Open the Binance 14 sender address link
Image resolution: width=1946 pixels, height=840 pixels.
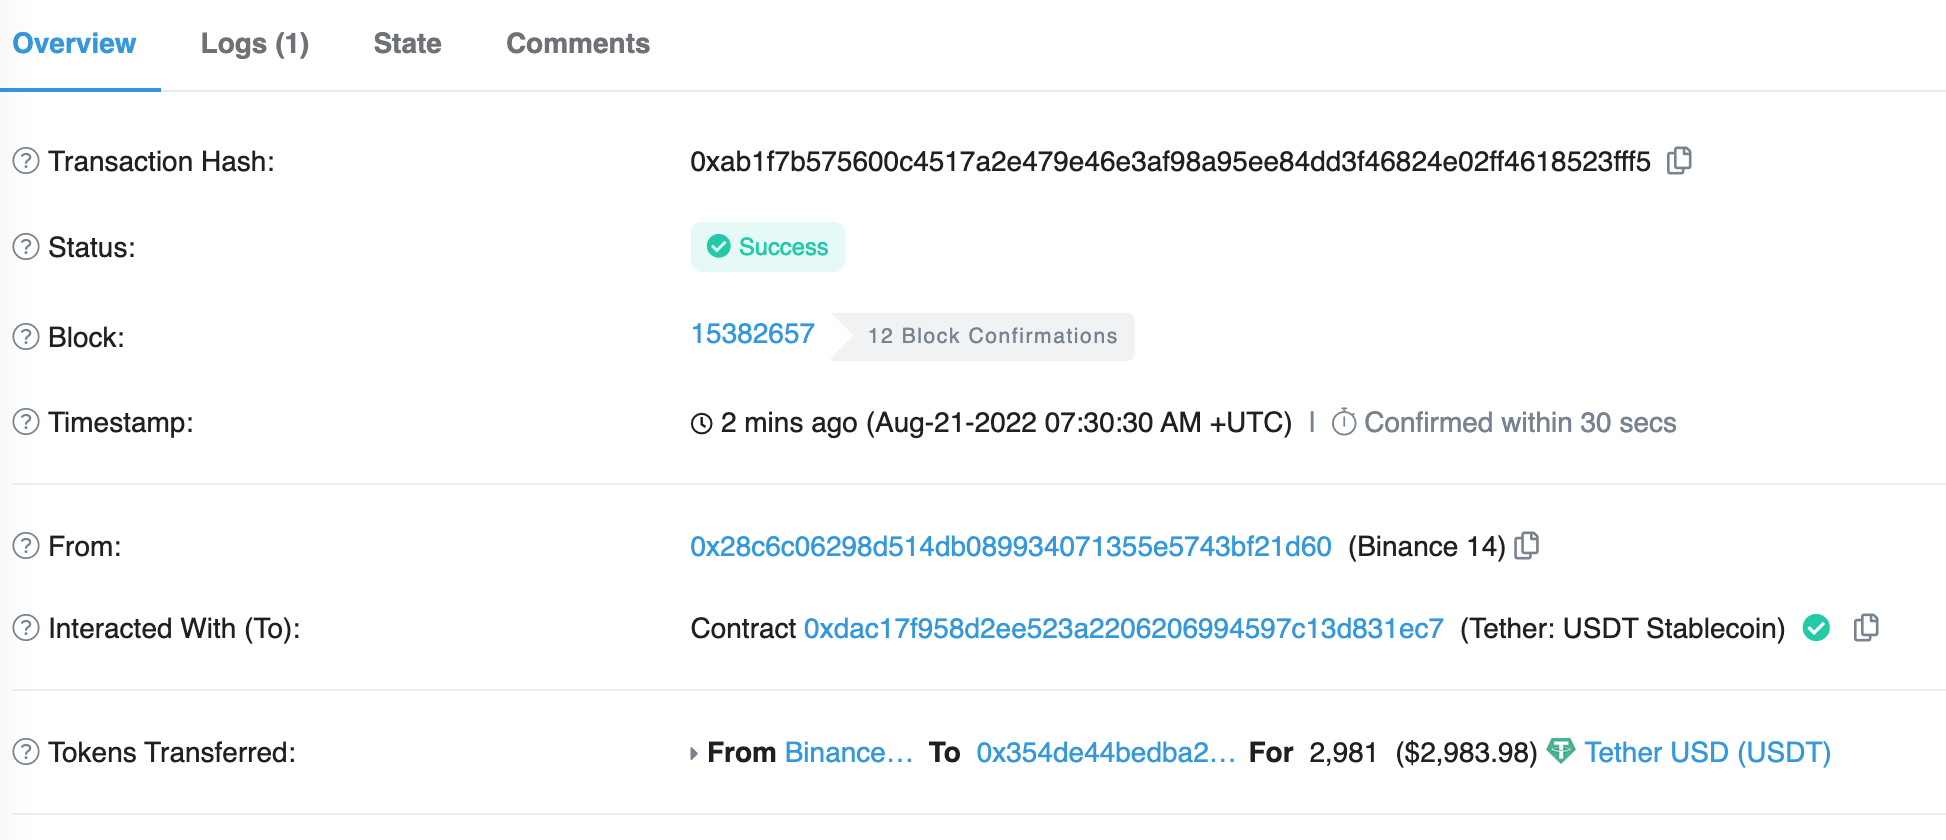[1010, 546]
